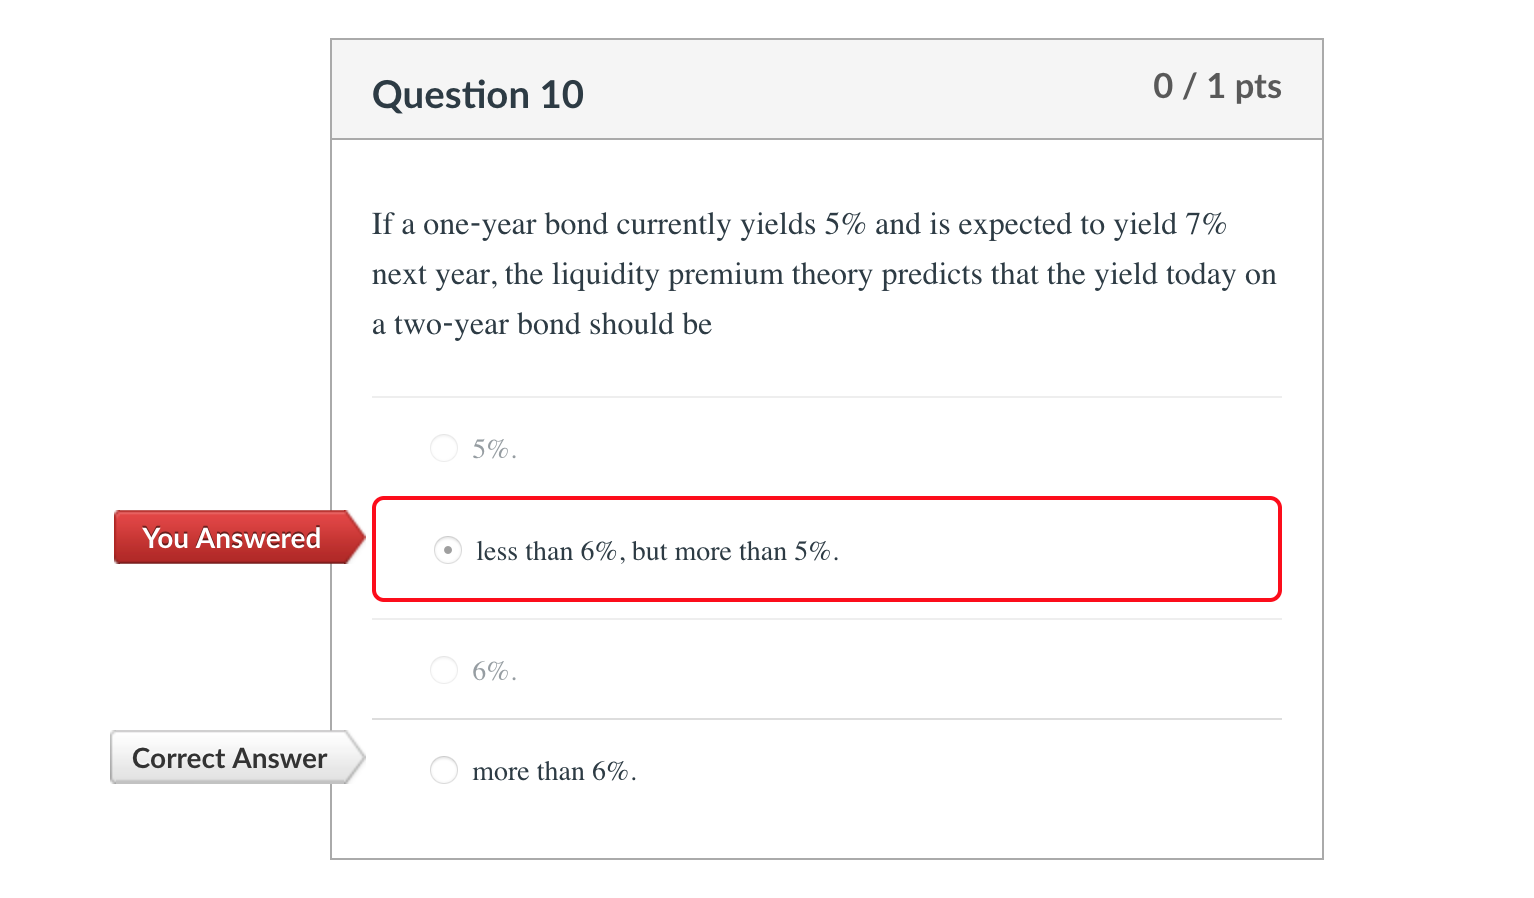Deselect the 'less than 6%, but more than 5%' option

pos(446,550)
